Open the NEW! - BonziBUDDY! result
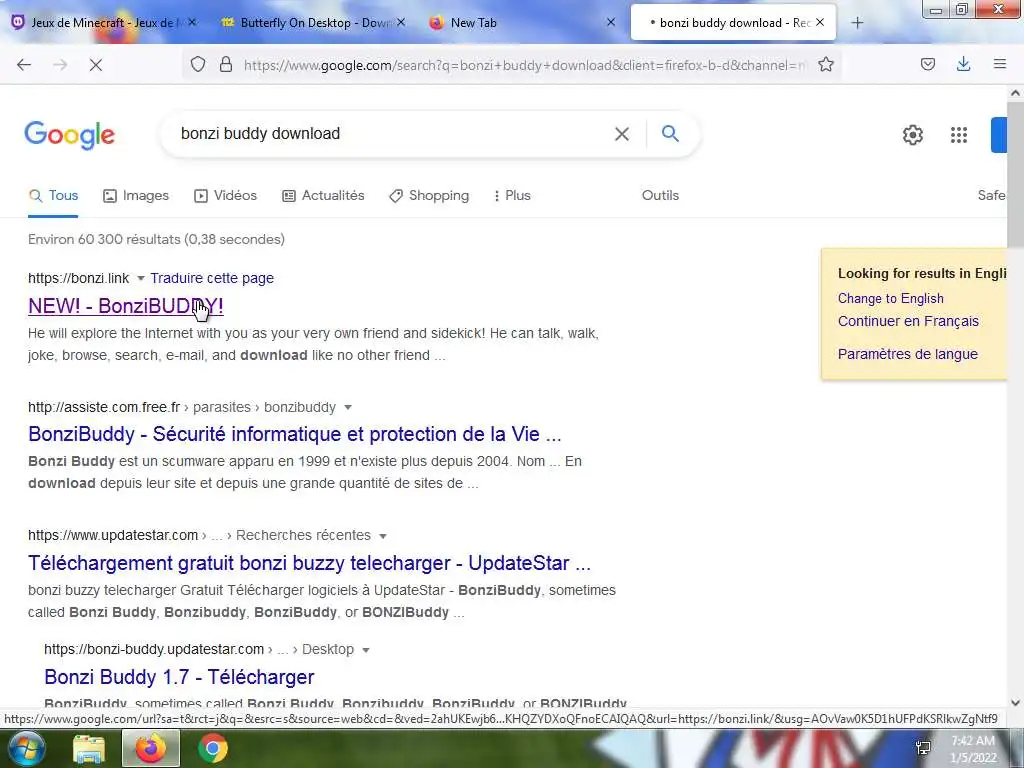Image resolution: width=1024 pixels, height=768 pixels. click(125, 306)
